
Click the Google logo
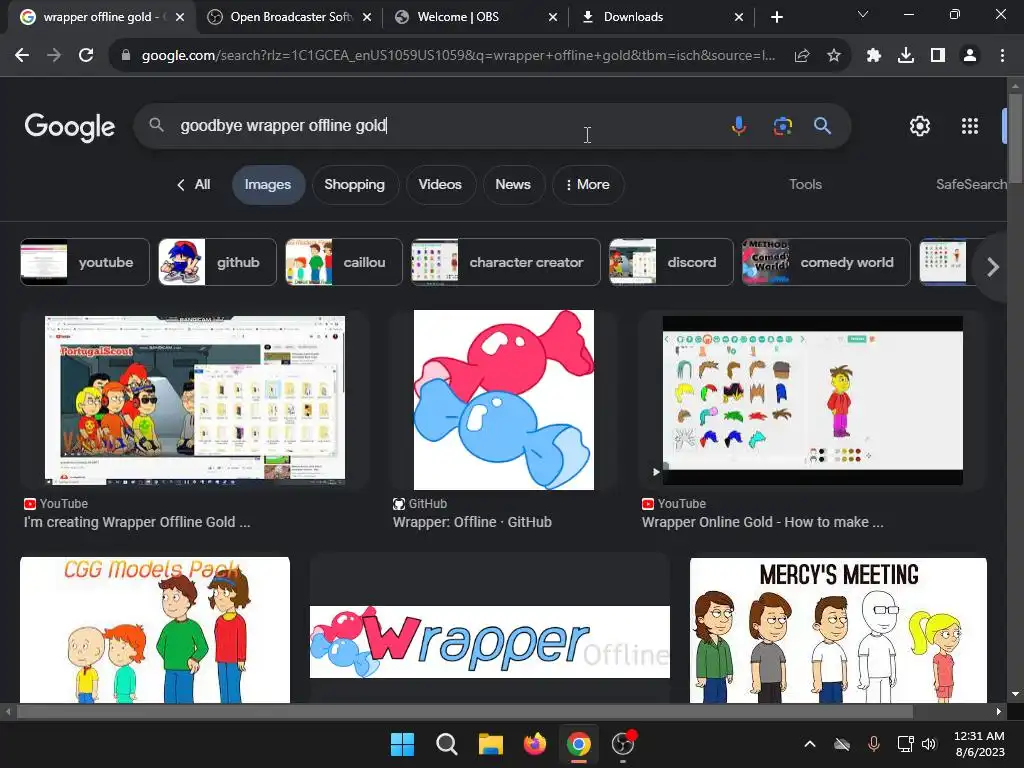[70, 127]
